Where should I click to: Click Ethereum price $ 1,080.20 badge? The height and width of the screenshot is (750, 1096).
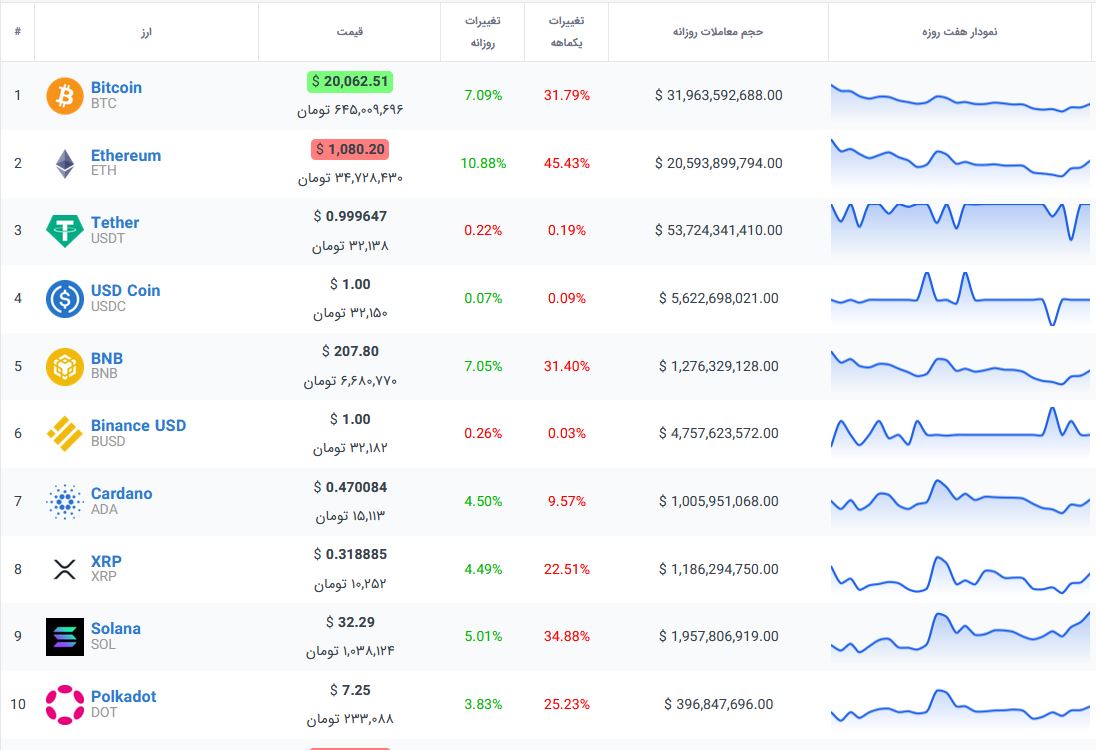349,149
